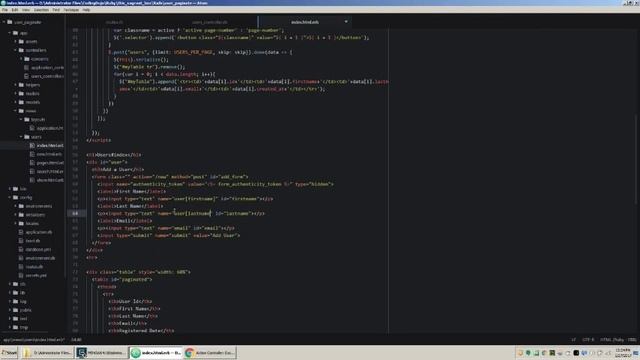Screen dimensions: 640x360
Task: Open the Find menu
Action: tap(56, 10)
